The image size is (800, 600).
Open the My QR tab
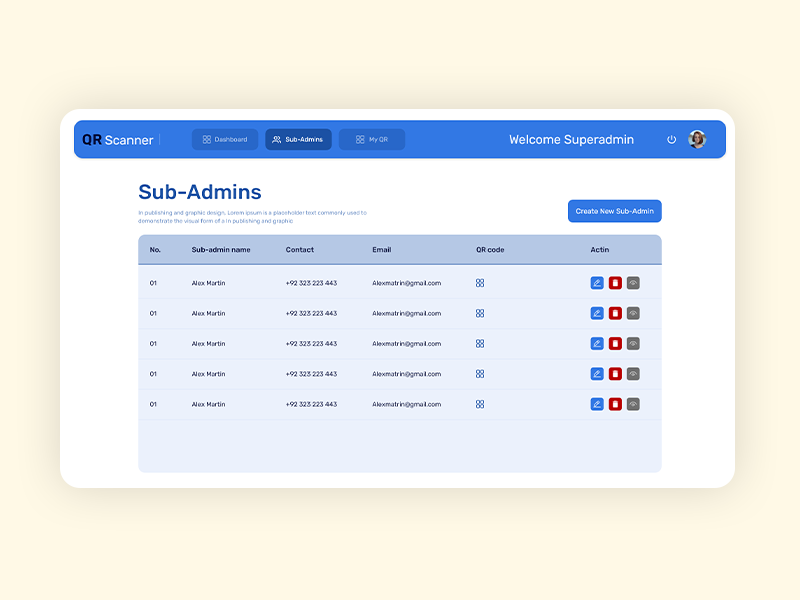371,139
